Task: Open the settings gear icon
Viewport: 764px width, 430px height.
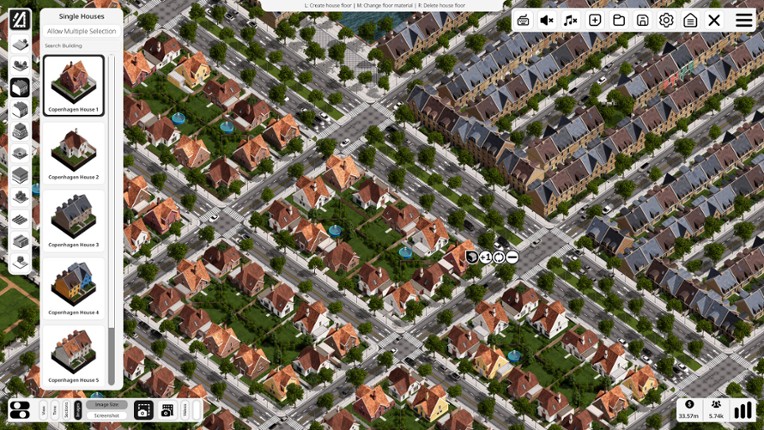Action: click(666, 20)
